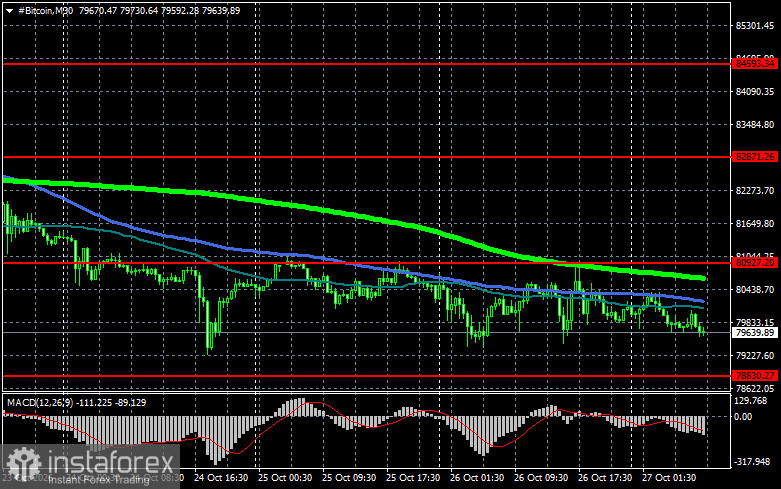Select the price scale value 81649.80
This screenshot has width=781, height=489.
(755, 224)
